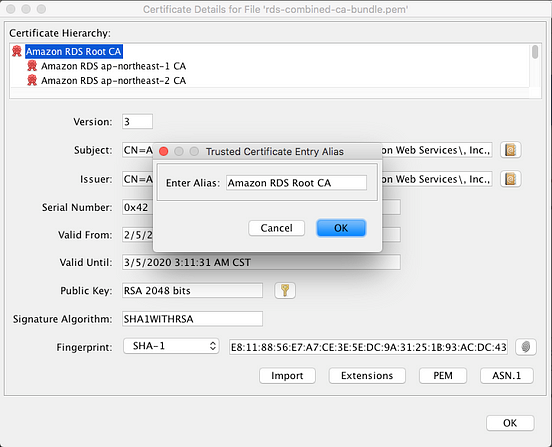View public key details key icon
The height and width of the screenshot is (447, 552).
(285, 290)
